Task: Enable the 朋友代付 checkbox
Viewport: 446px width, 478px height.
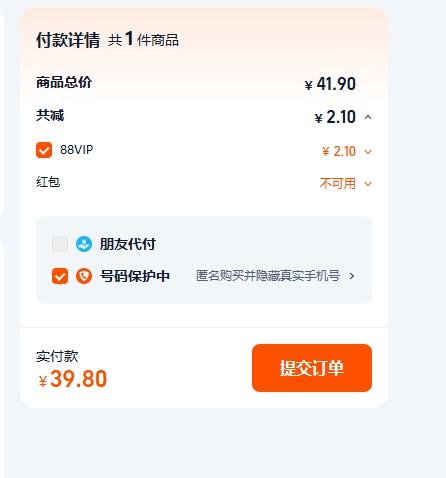Action: [x=60, y=244]
